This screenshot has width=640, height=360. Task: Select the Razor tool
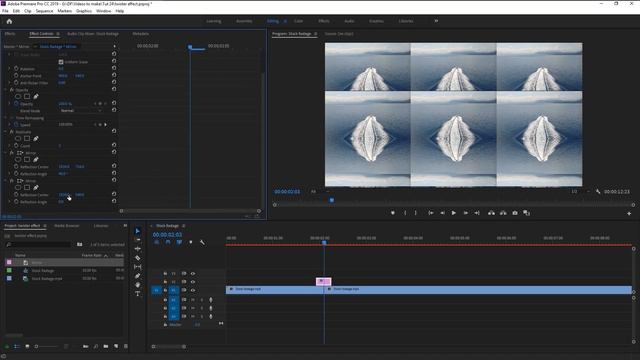[x=138, y=258]
